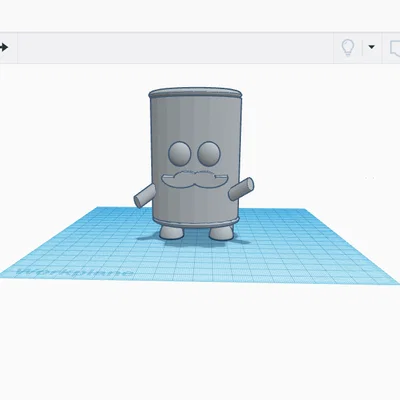Select the character's right eye sphere
The image size is (400, 400).
pos(209,153)
